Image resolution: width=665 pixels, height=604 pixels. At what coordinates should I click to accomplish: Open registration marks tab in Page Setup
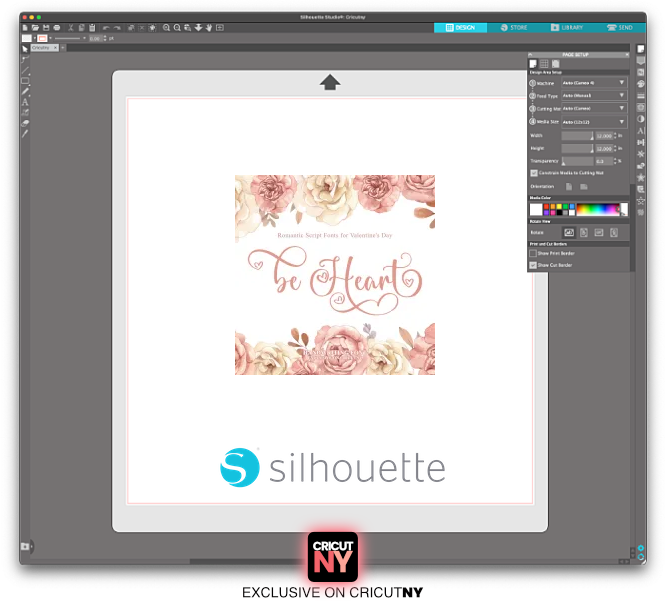[x=556, y=64]
